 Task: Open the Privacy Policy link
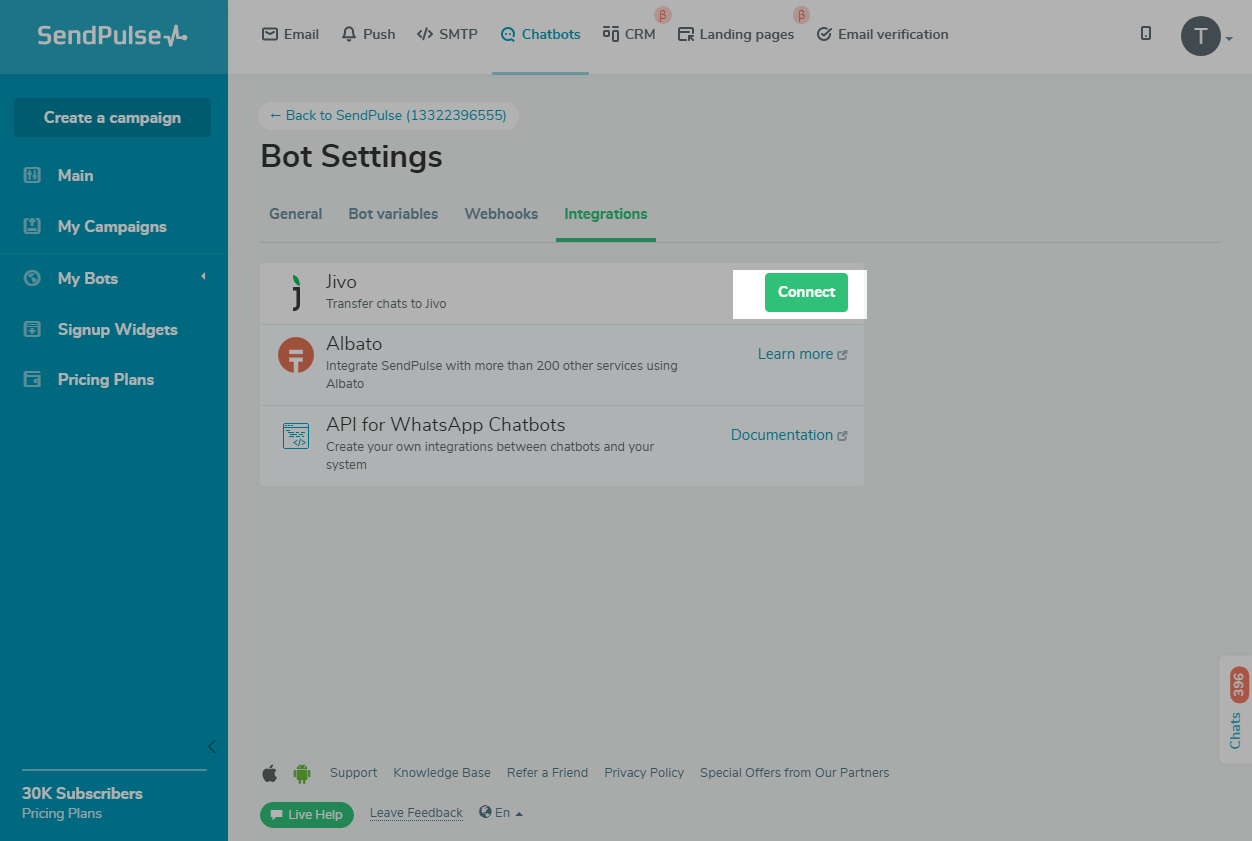(x=644, y=773)
